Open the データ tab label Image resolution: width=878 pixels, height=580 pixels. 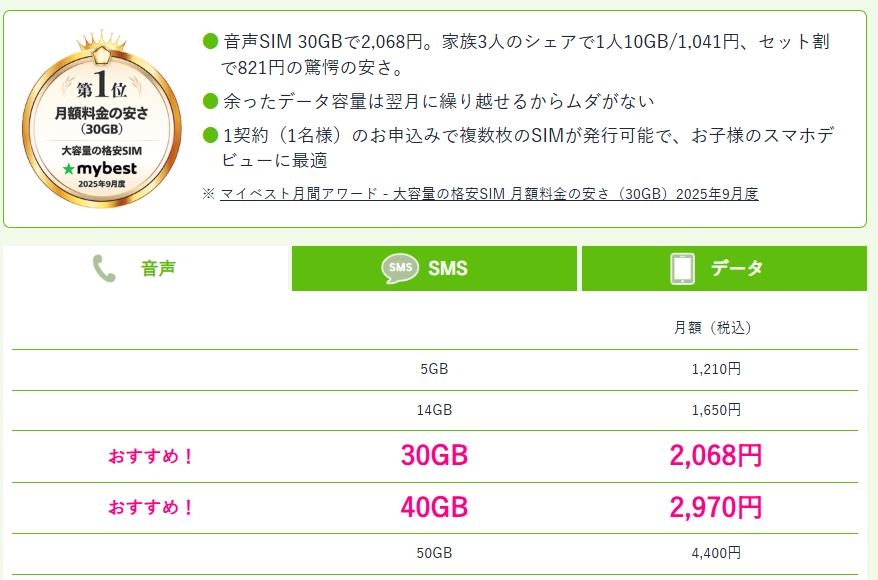click(737, 269)
